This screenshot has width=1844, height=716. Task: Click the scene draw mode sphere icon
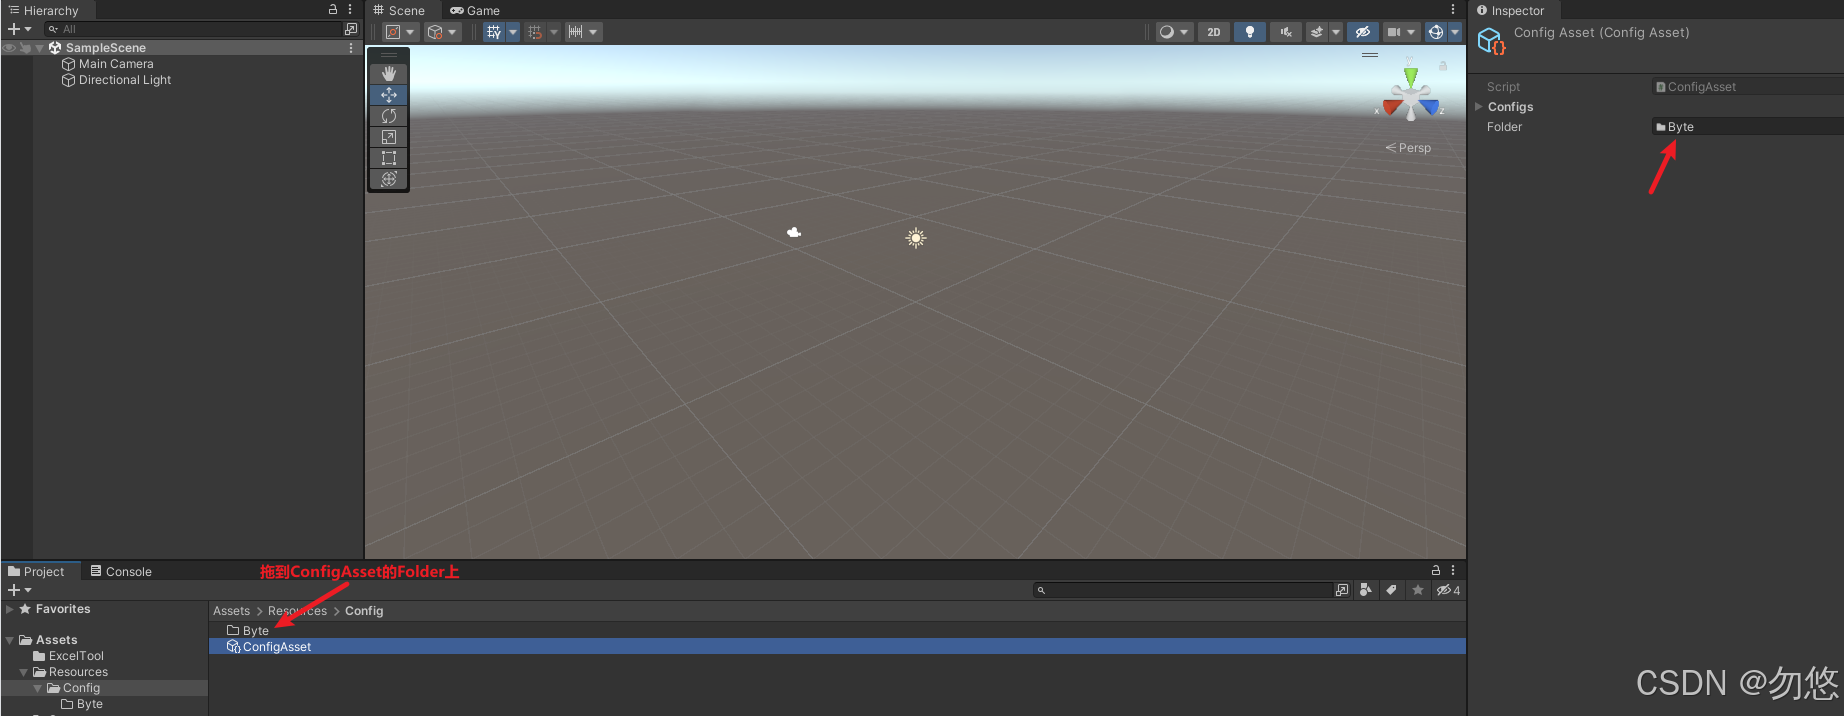pyautogui.click(x=1166, y=32)
